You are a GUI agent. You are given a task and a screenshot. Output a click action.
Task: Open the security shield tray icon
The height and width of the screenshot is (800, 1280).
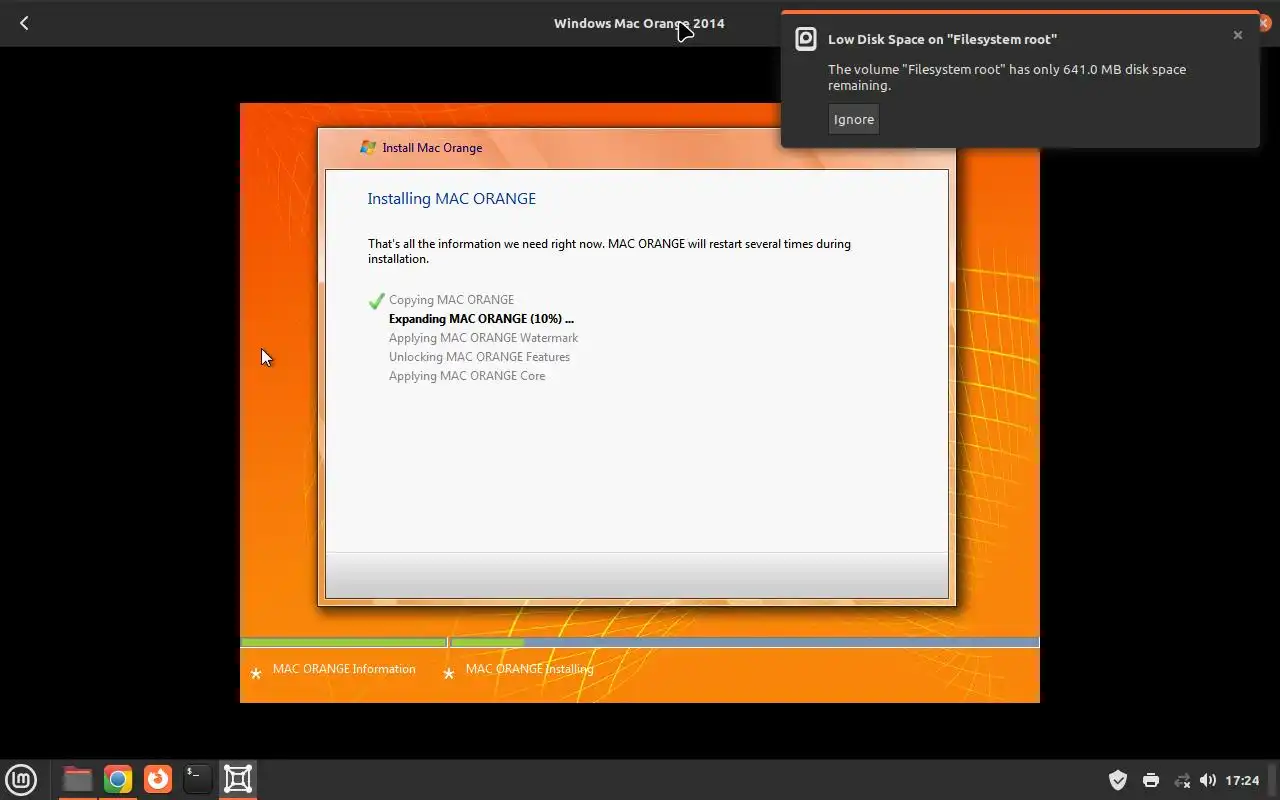pos(1118,780)
